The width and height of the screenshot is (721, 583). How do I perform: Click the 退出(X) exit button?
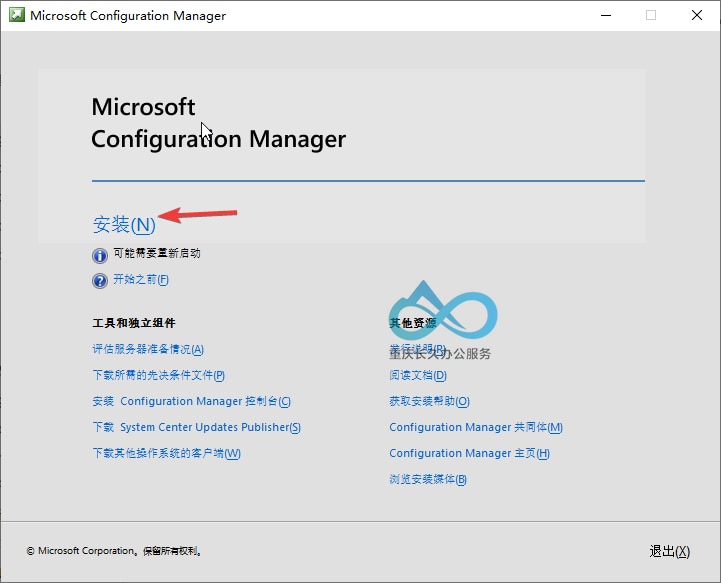pyautogui.click(x=670, y=551)
